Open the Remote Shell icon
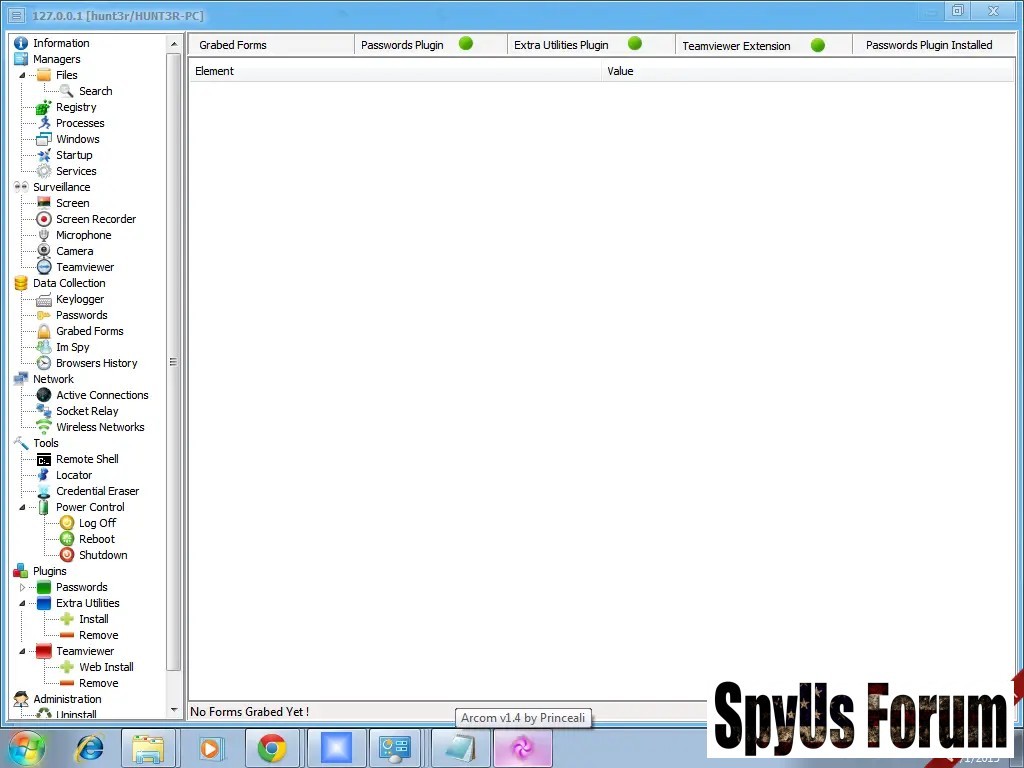Image resolution: width=1024 pixels, height=768 pixels. click(x=44, y=459)
